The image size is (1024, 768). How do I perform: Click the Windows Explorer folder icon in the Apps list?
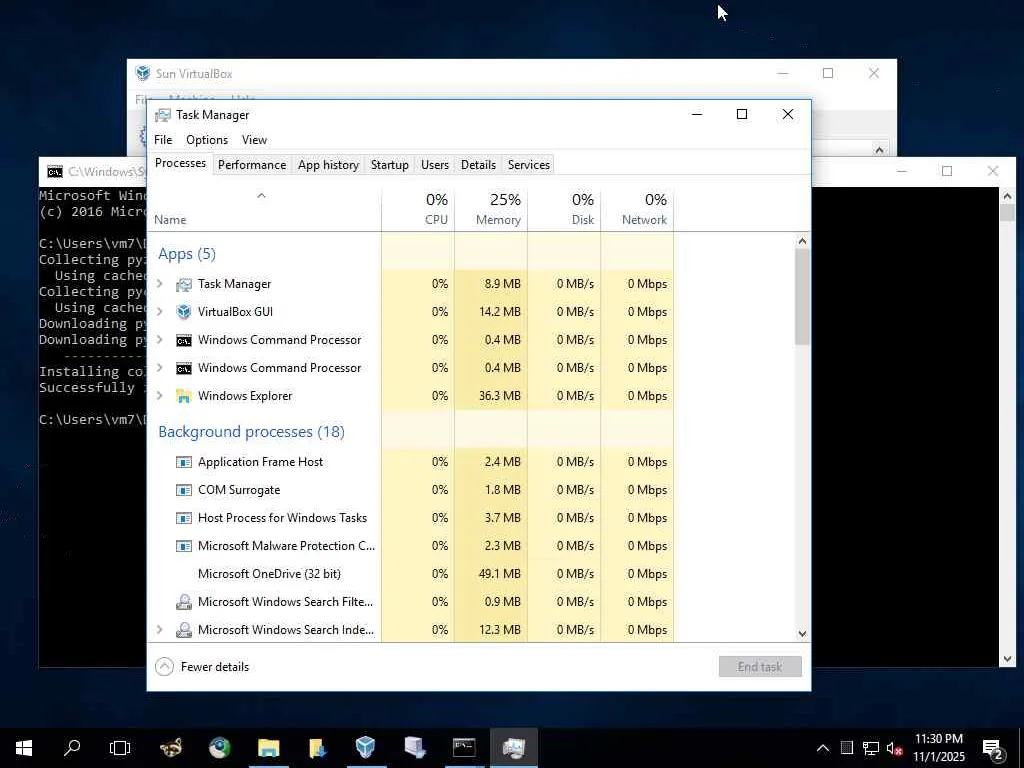pyautogui.click(x=184, y=396)
